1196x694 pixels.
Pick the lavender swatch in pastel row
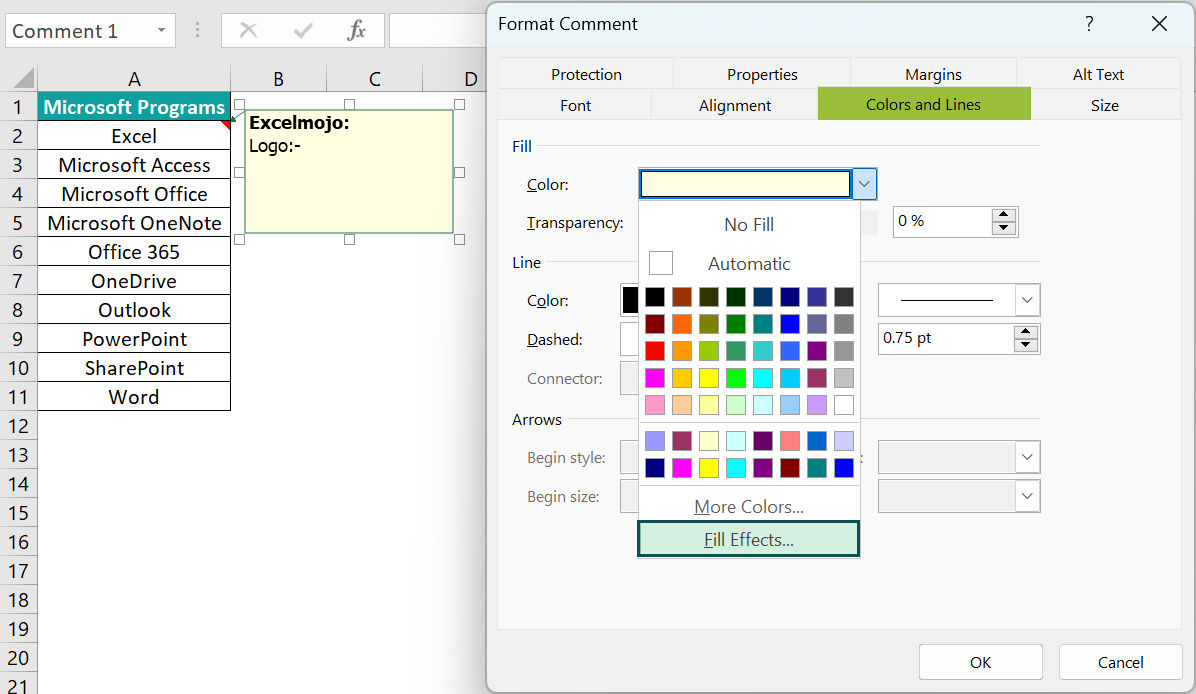817,405
